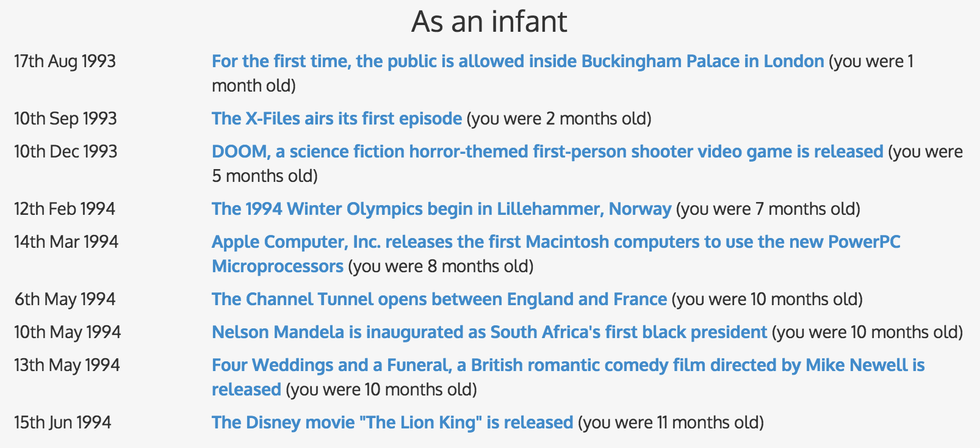The width and height of the screenshot is (980, 448).
Task: Click the 15th Jun 1994 date
Action: coord(63,422)
